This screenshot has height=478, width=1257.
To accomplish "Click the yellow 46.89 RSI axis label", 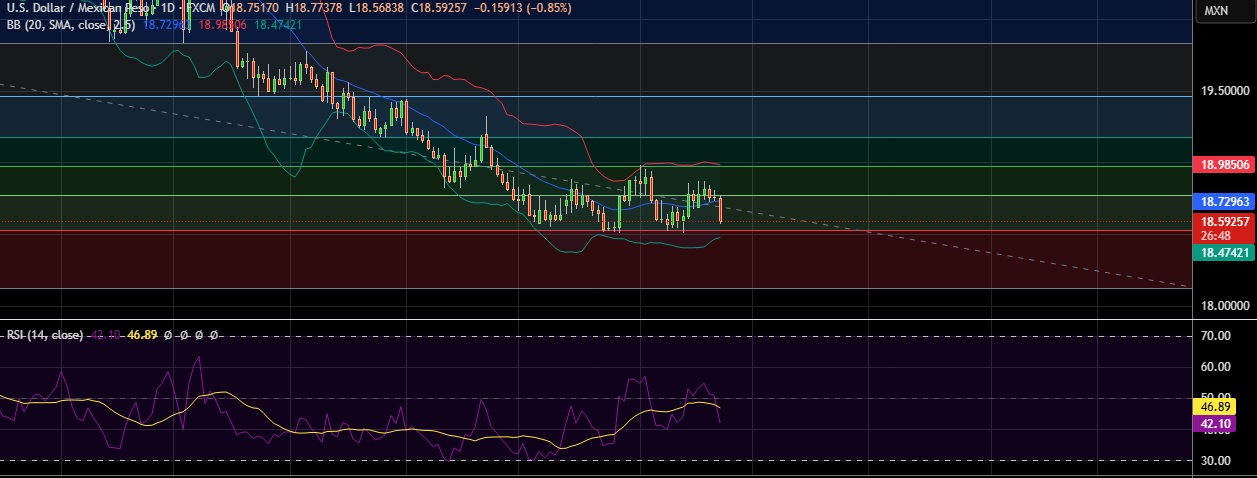I will pos(1214,407).
